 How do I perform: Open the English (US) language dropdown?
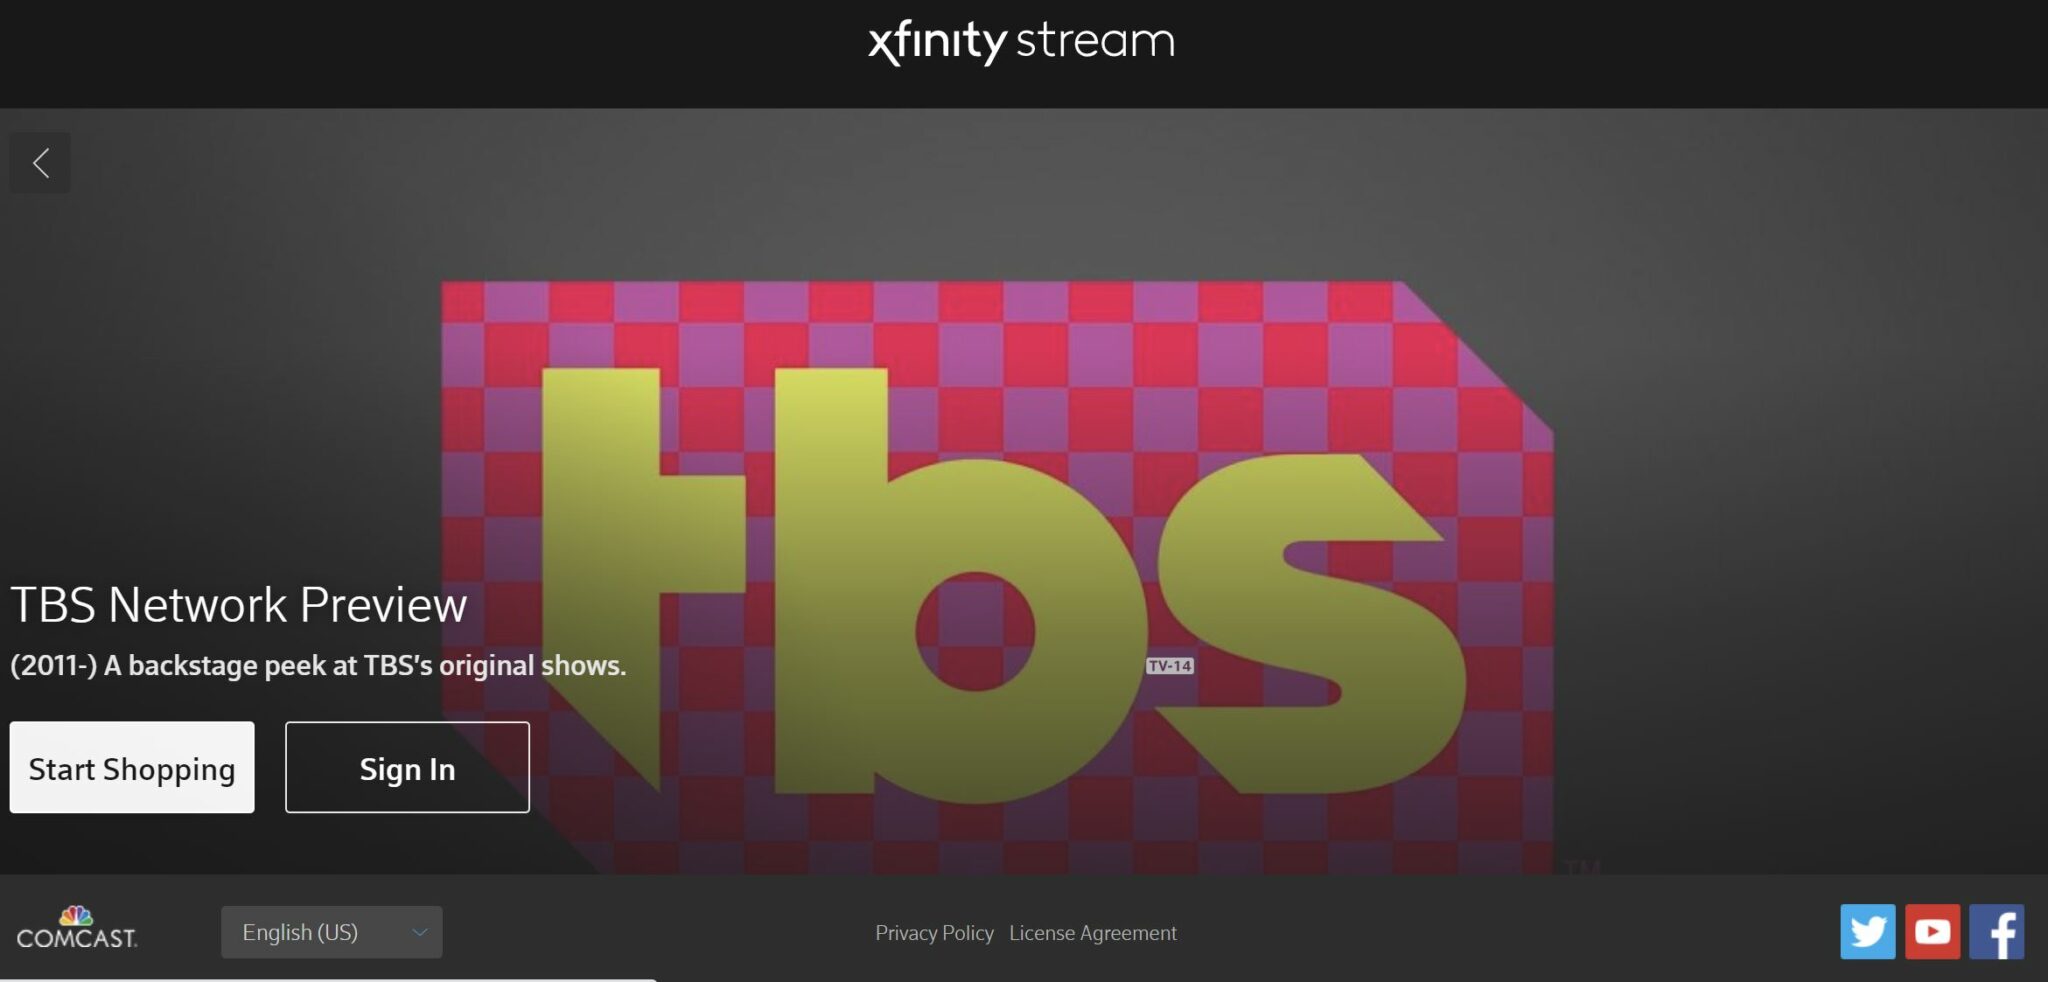pos(330,931)
